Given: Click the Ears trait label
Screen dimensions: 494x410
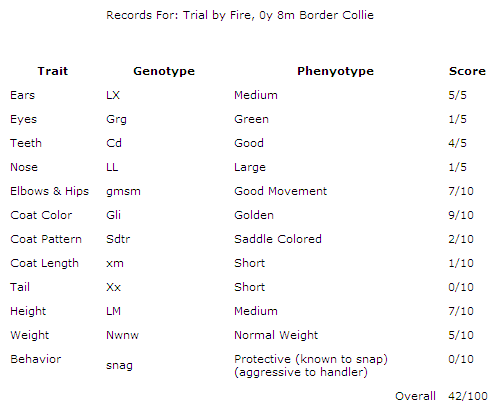Looking at the screenshot, I should tap(23, 95).
